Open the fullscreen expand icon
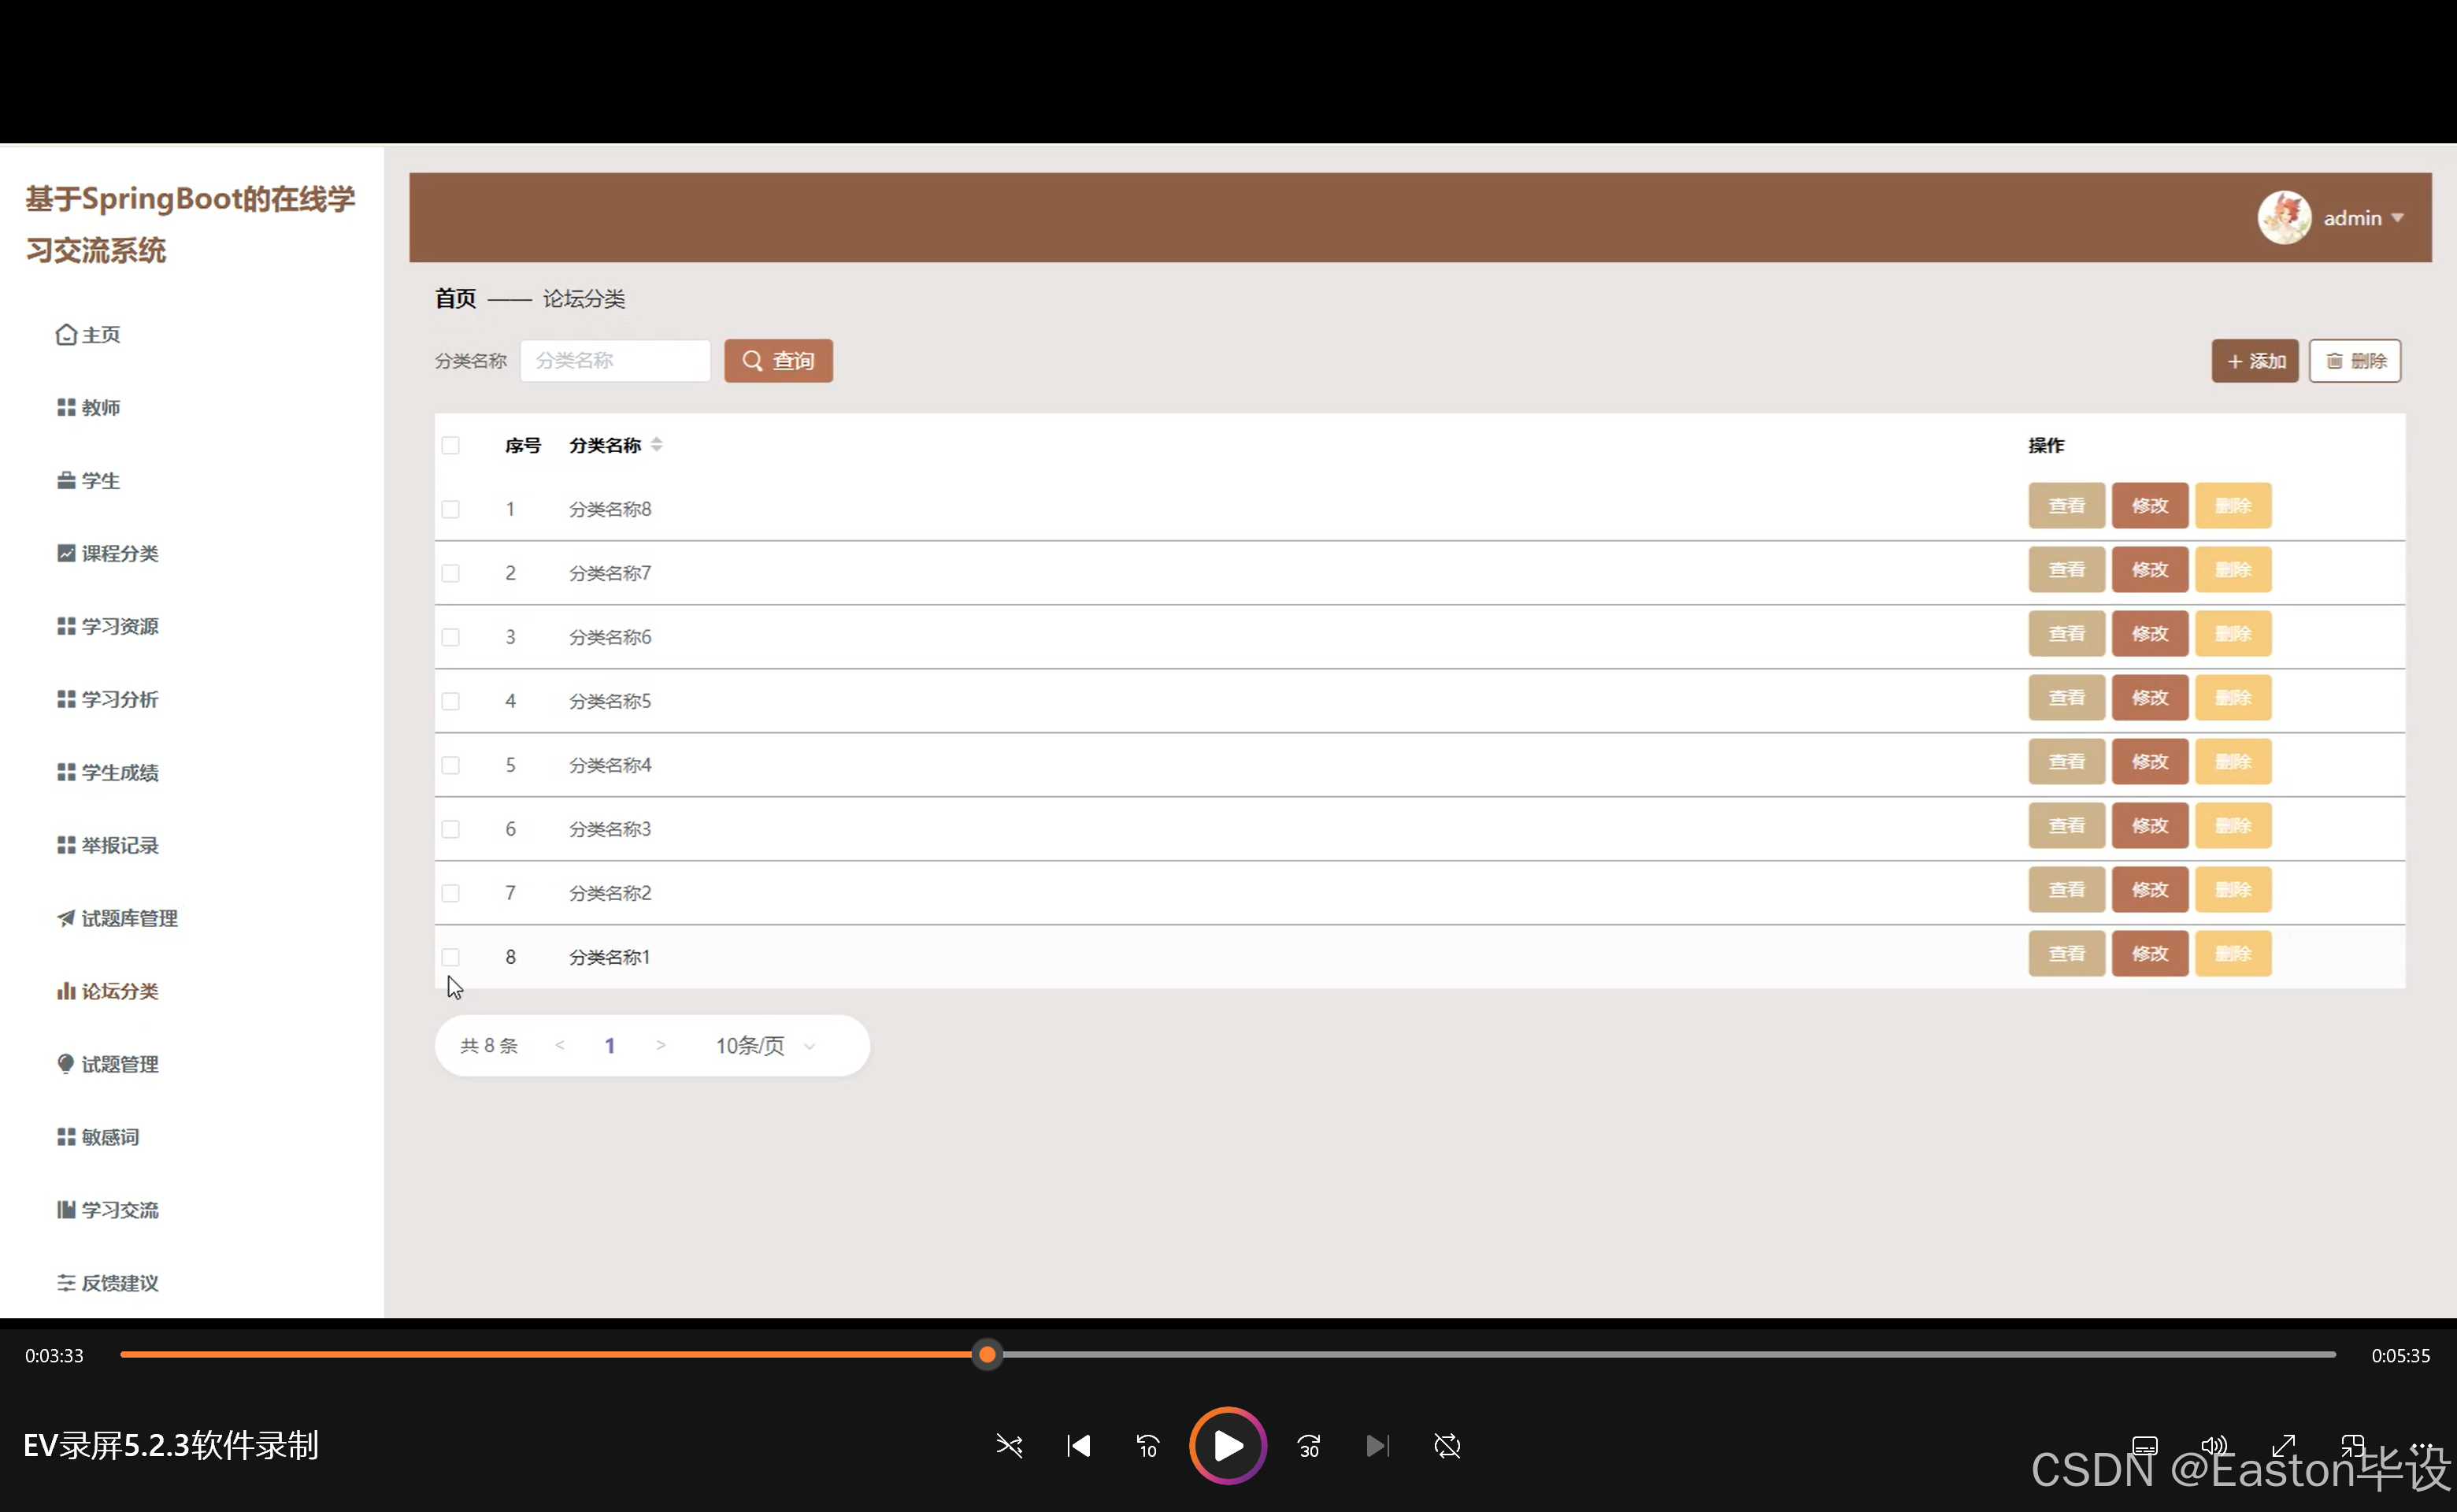The width and height of the screenshot is (2457, 1512). [2283, 1445]
